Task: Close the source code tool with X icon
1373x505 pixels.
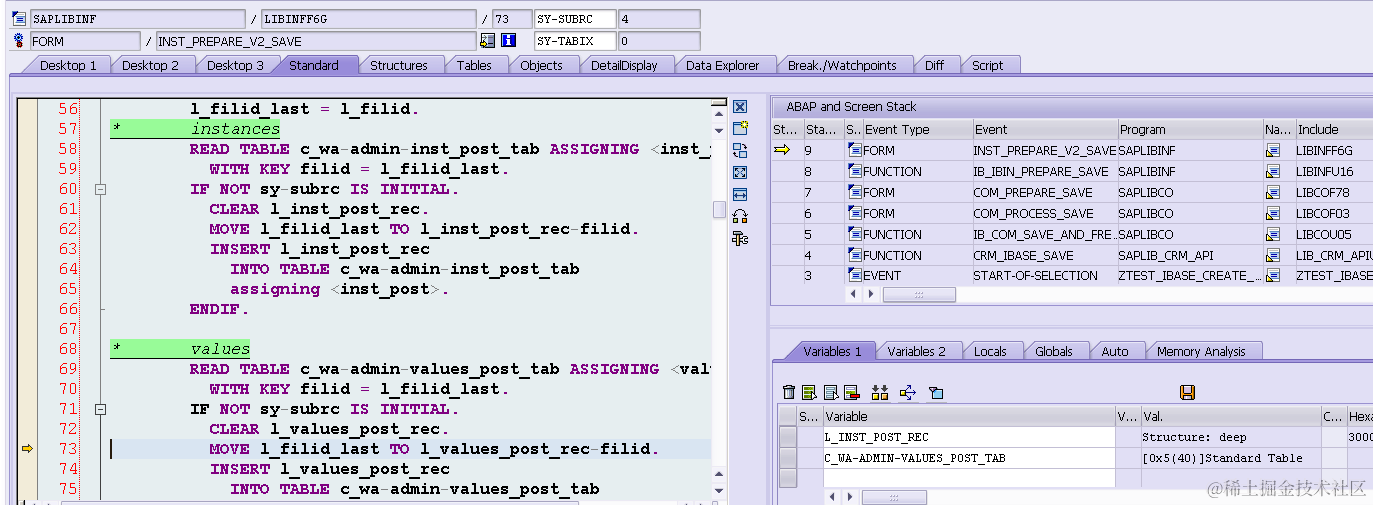Action: (x=740, y=106)
